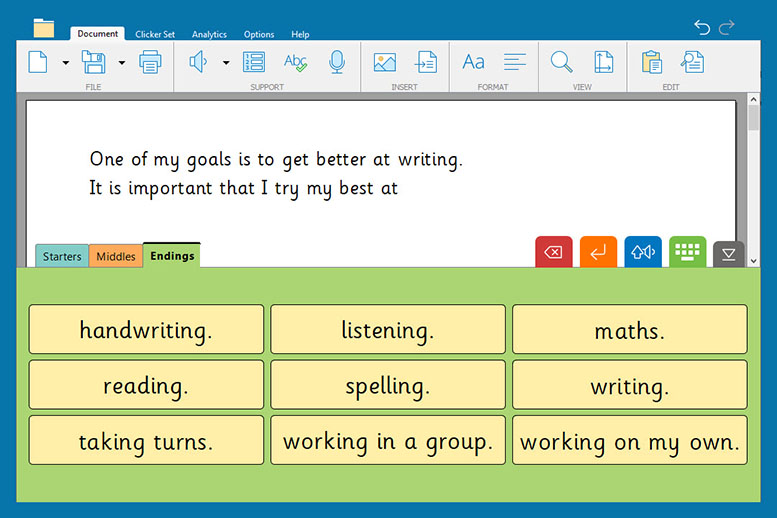Click the Print icon in File group

tap(150, 62)
